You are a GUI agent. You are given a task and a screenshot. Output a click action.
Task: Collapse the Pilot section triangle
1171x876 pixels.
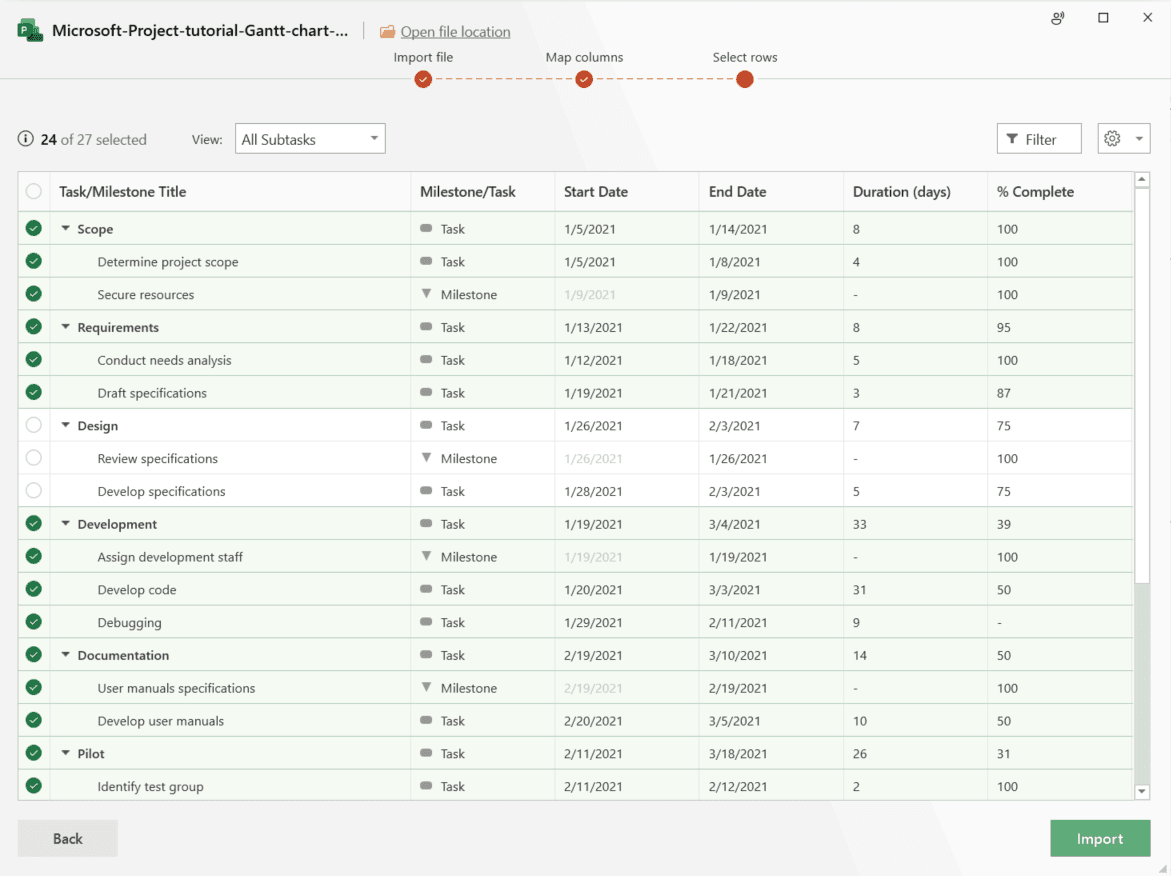point(65,753)
